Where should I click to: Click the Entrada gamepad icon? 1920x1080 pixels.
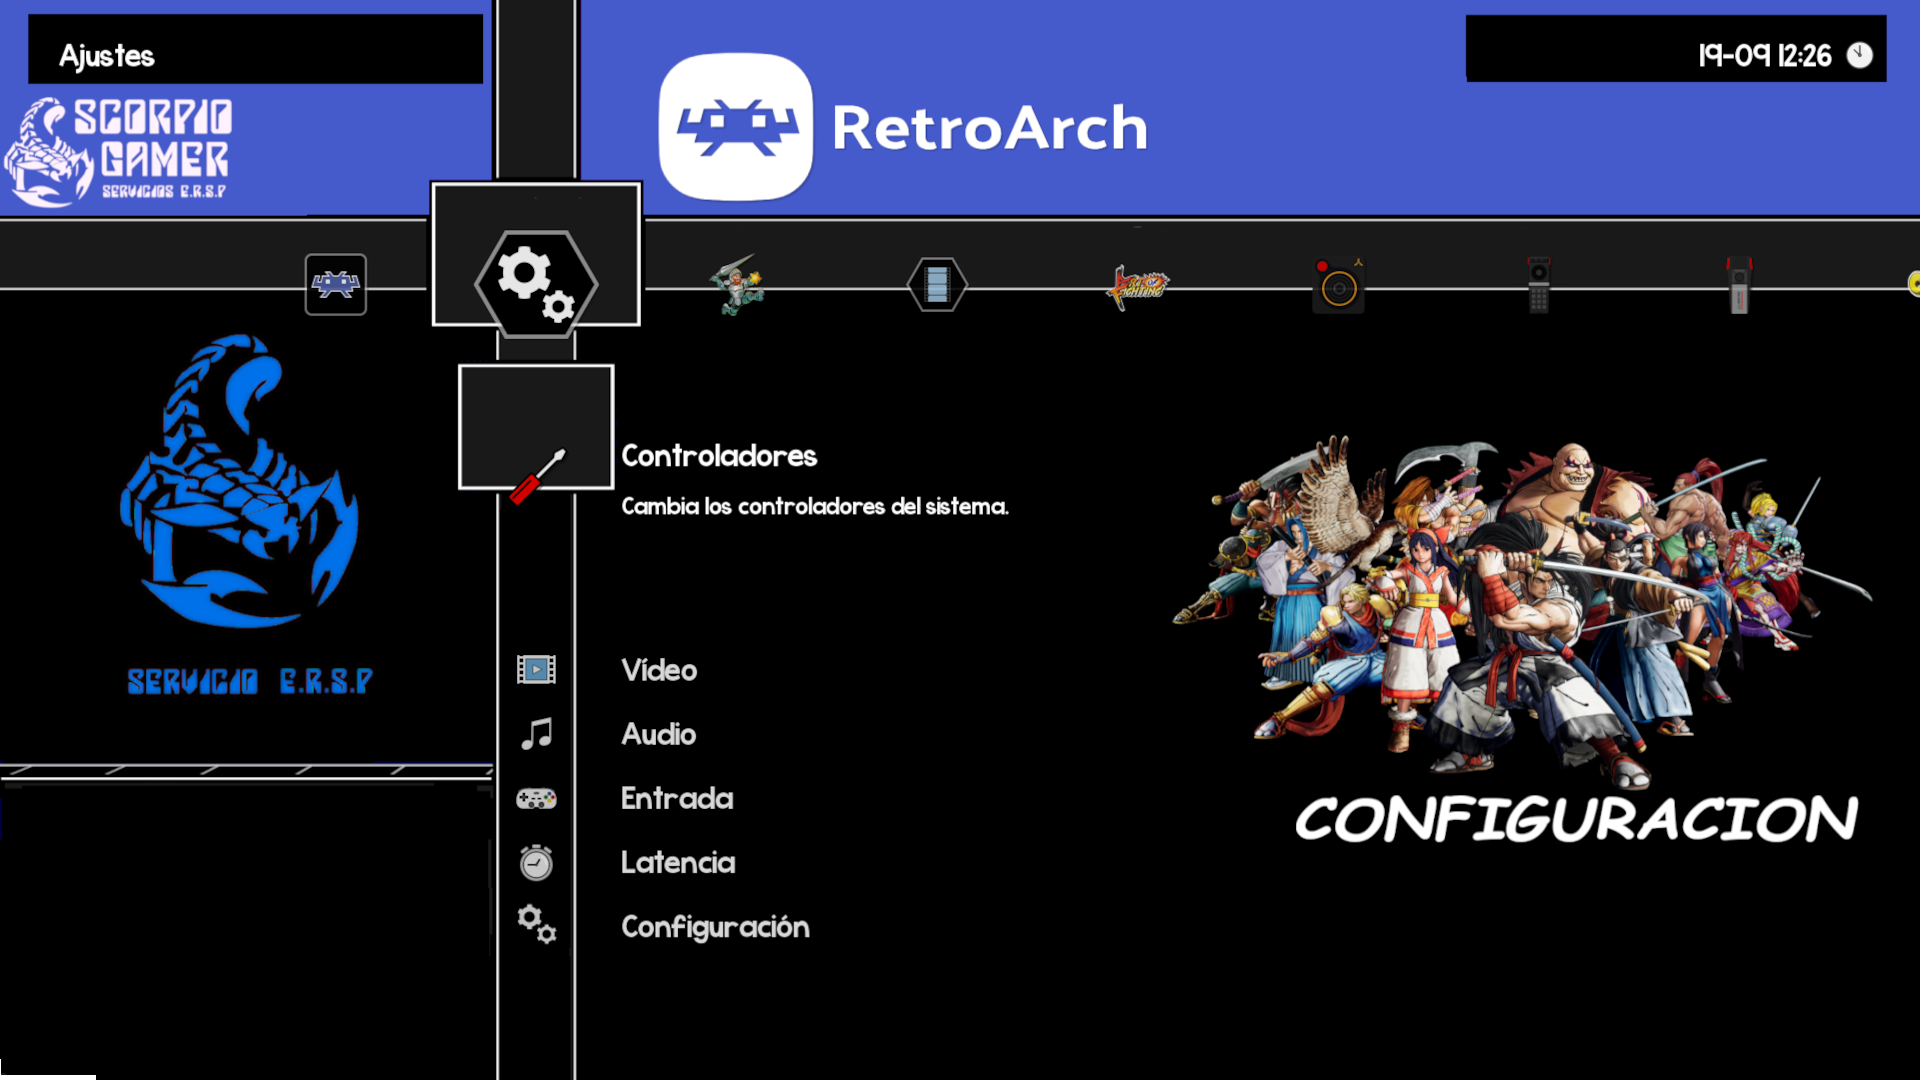(x=536, y=798)
